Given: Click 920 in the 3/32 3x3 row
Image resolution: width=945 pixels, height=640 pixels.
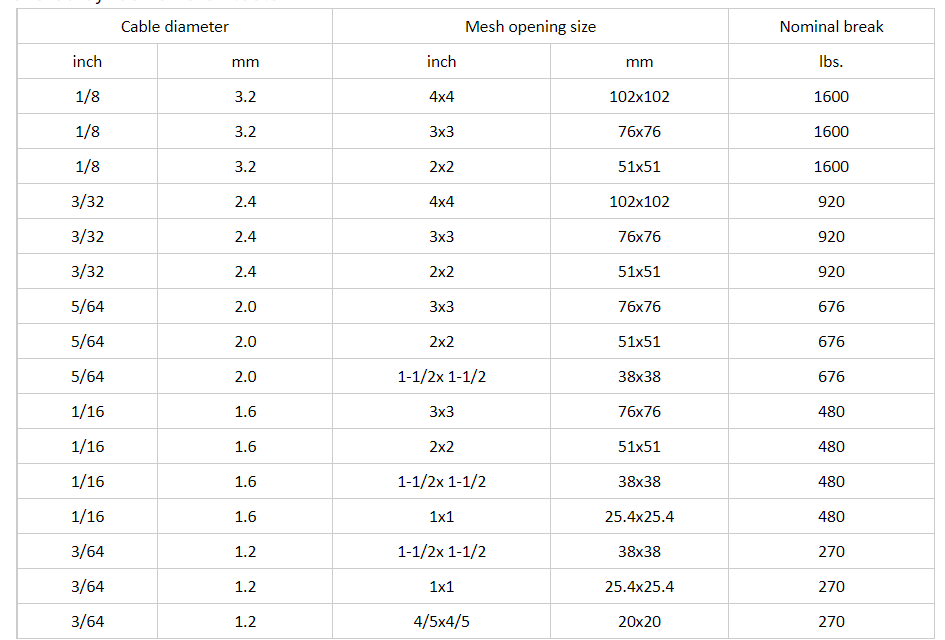Looking at the screenshot, I should [x=831, y=237].
